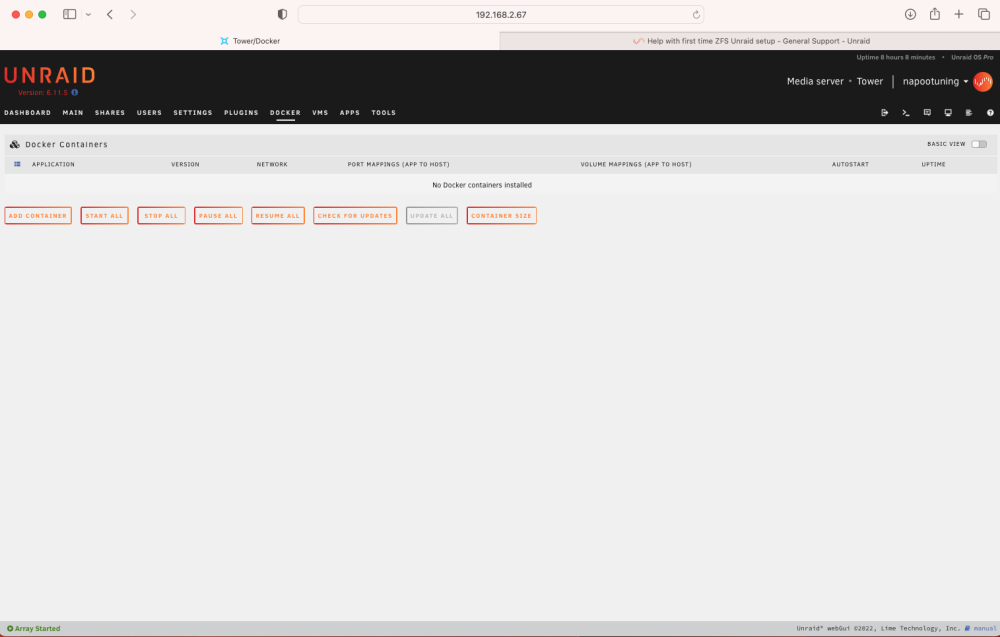Switch to the Tower/Docker tab

point(250,41)
